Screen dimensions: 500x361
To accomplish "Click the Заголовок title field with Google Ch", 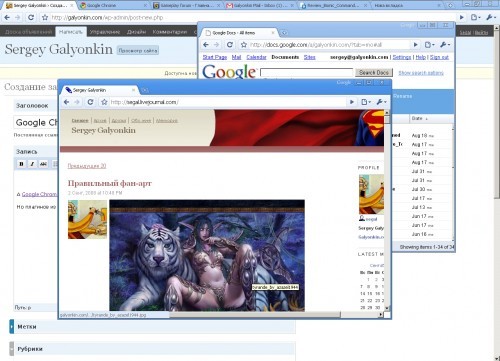I will click(x=36, y=122).
